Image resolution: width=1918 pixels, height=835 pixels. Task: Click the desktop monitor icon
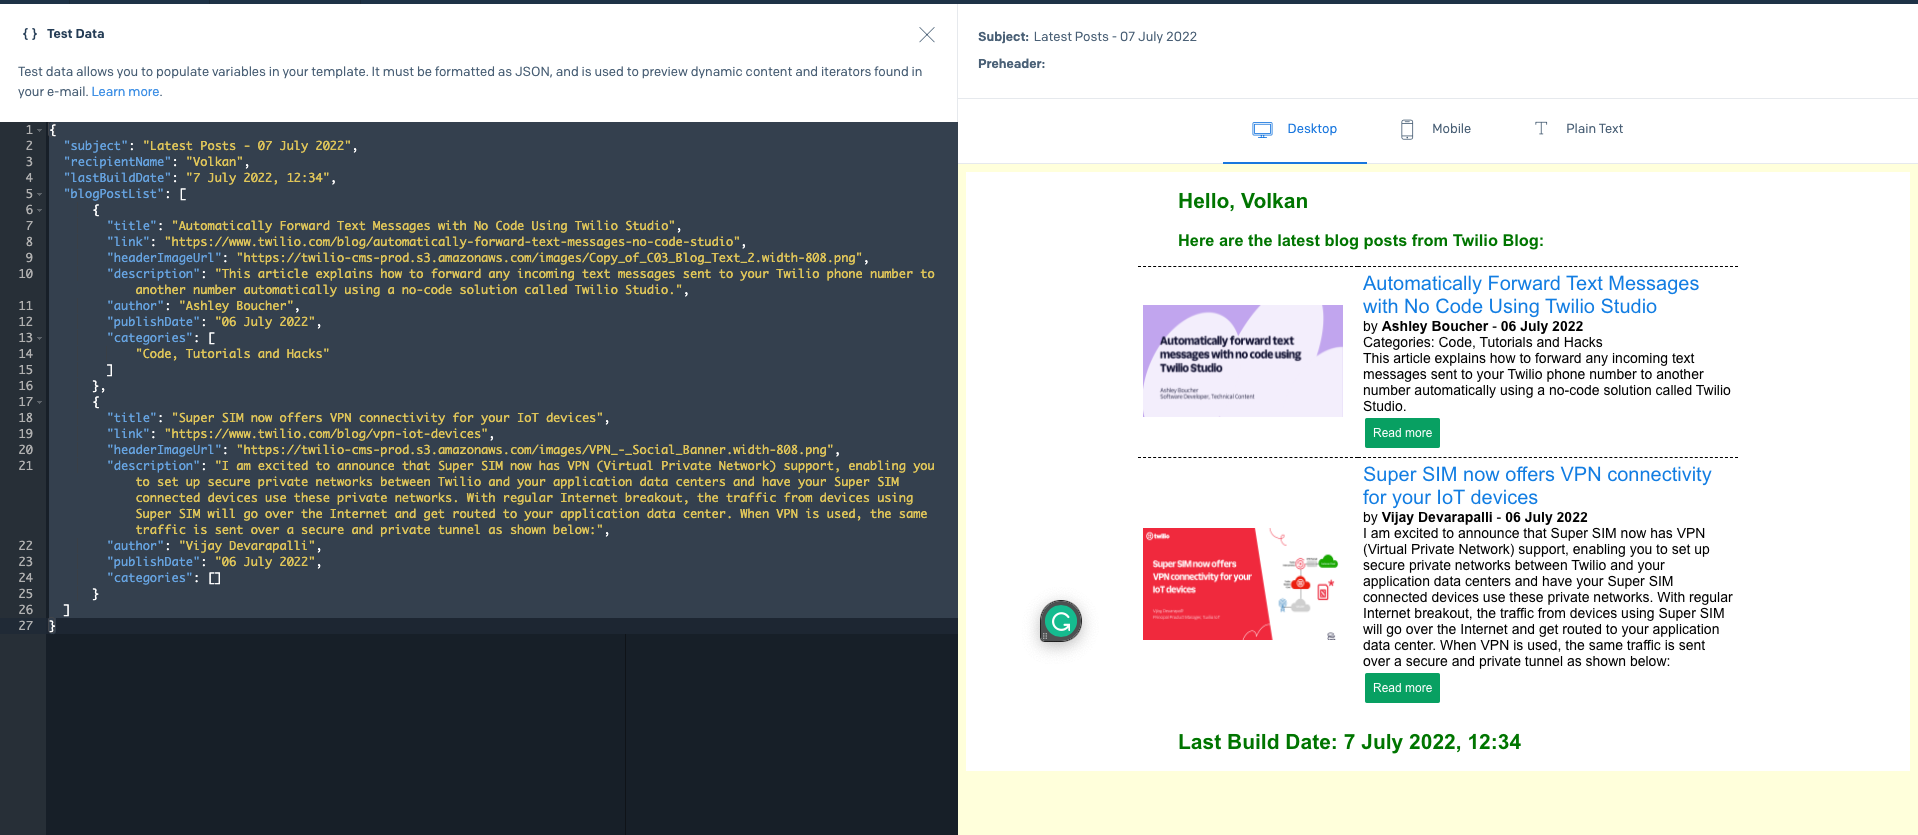(x=1262, y=129)
